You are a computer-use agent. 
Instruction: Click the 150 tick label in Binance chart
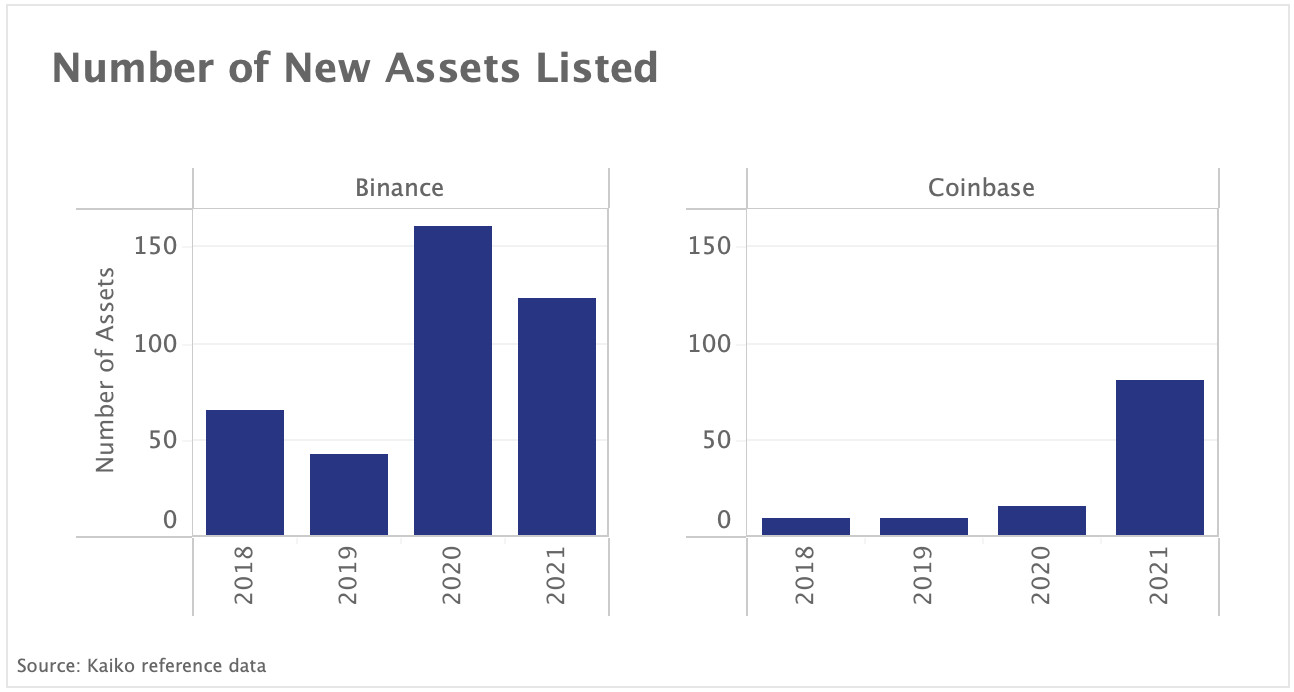[x=155, y=246]
